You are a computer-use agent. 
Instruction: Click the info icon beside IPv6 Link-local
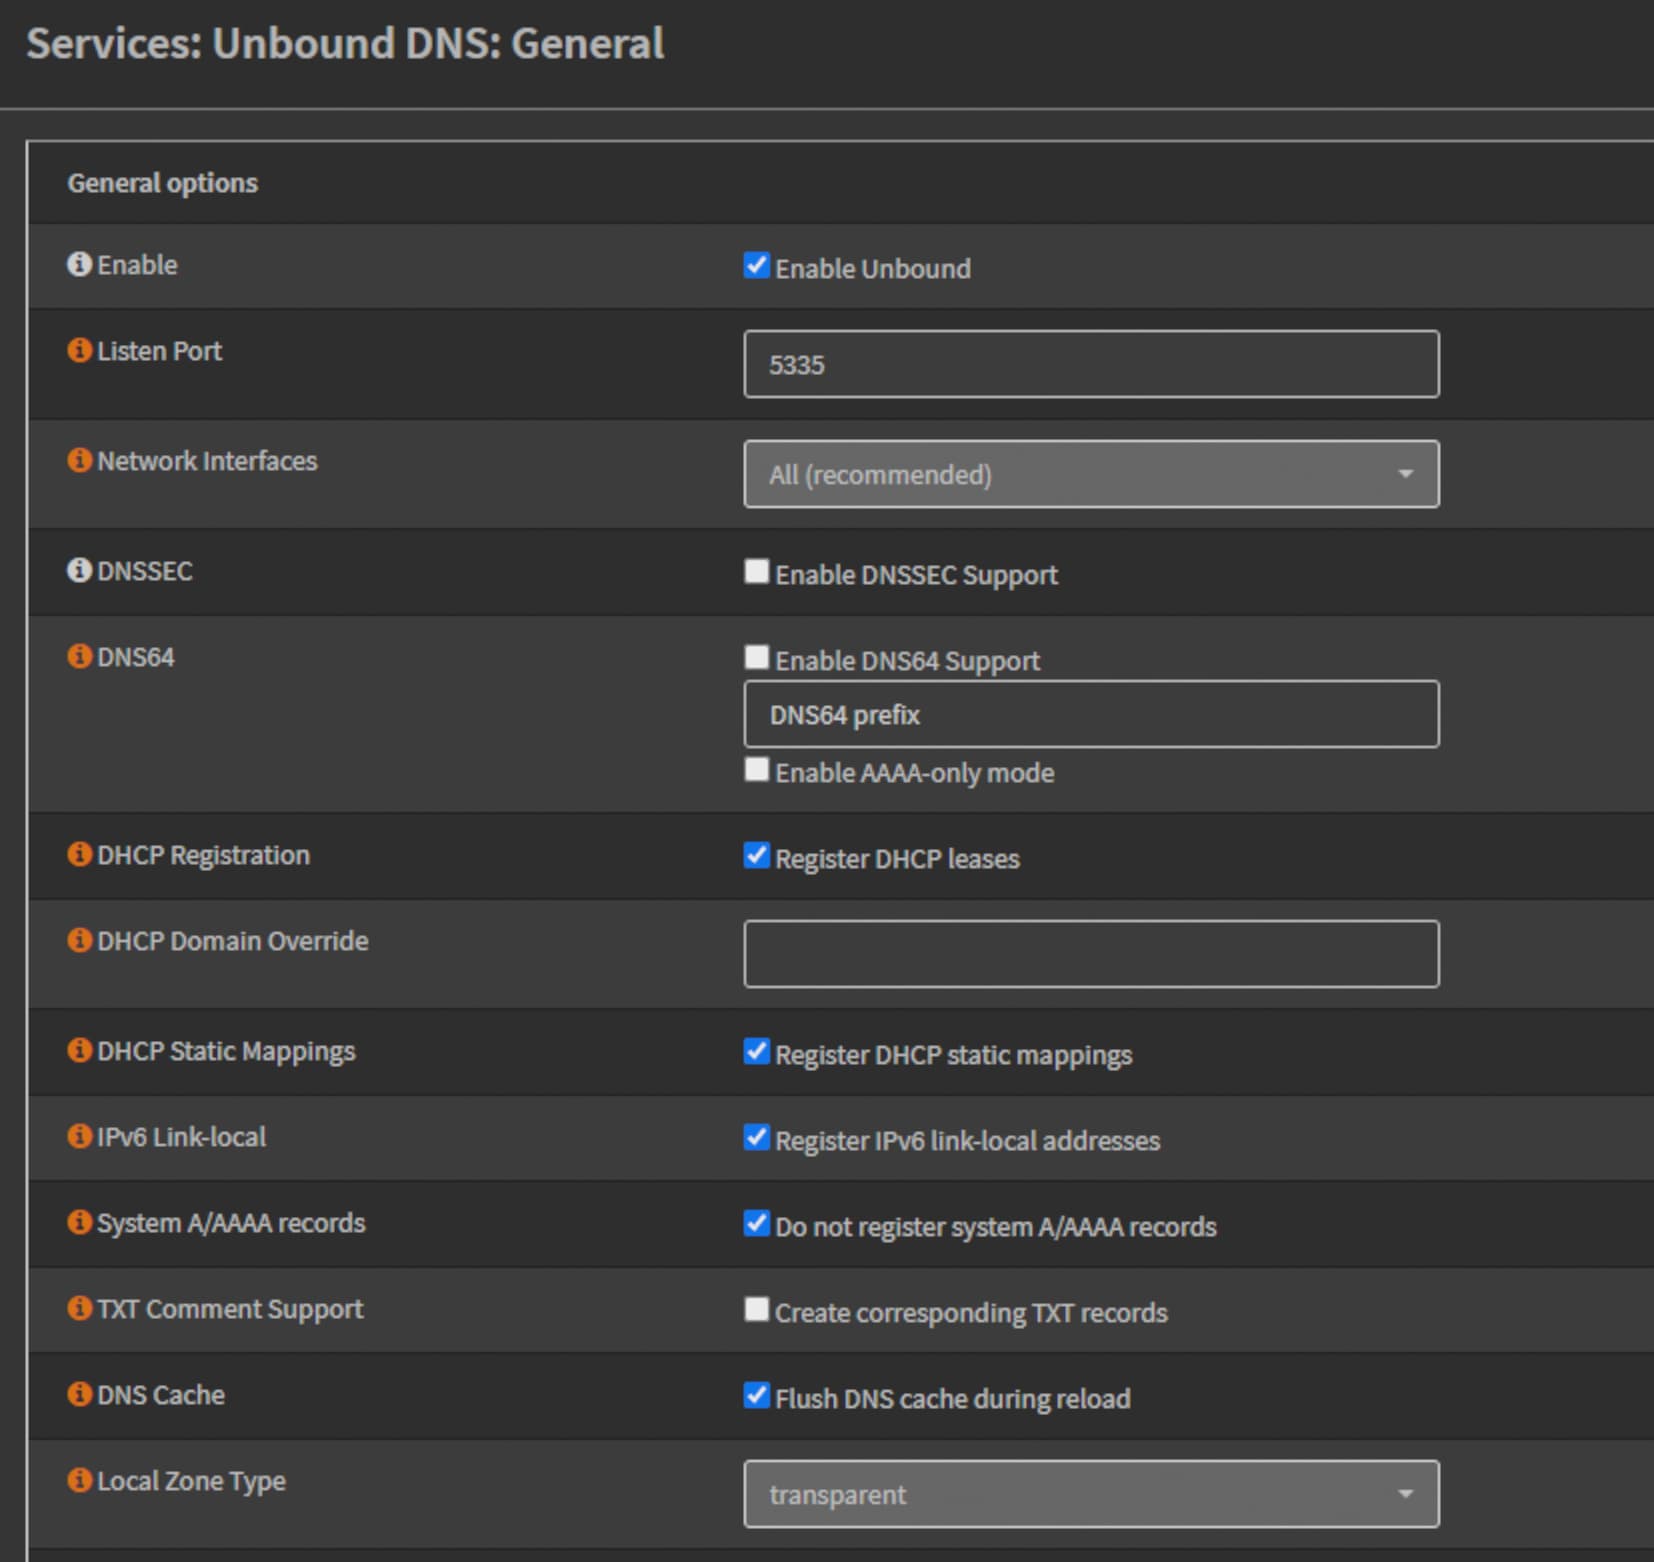[79, 1136]
